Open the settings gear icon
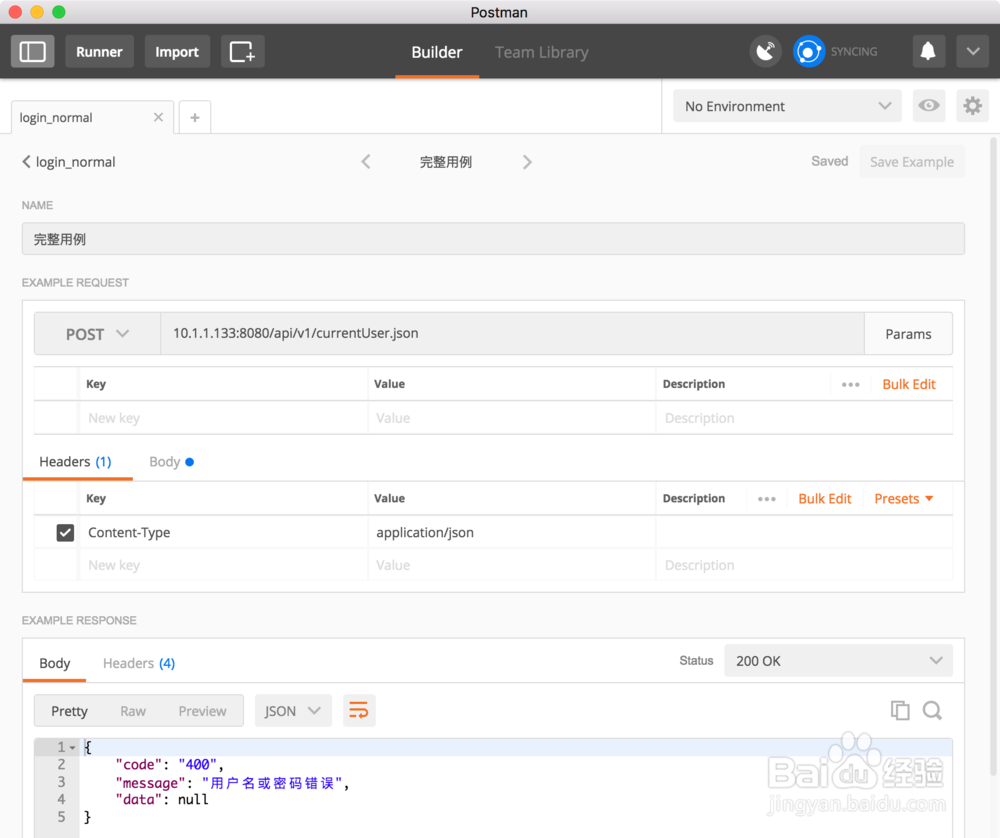The width and height of the screenshot is (1000, 838). click(x=973, y=106)
